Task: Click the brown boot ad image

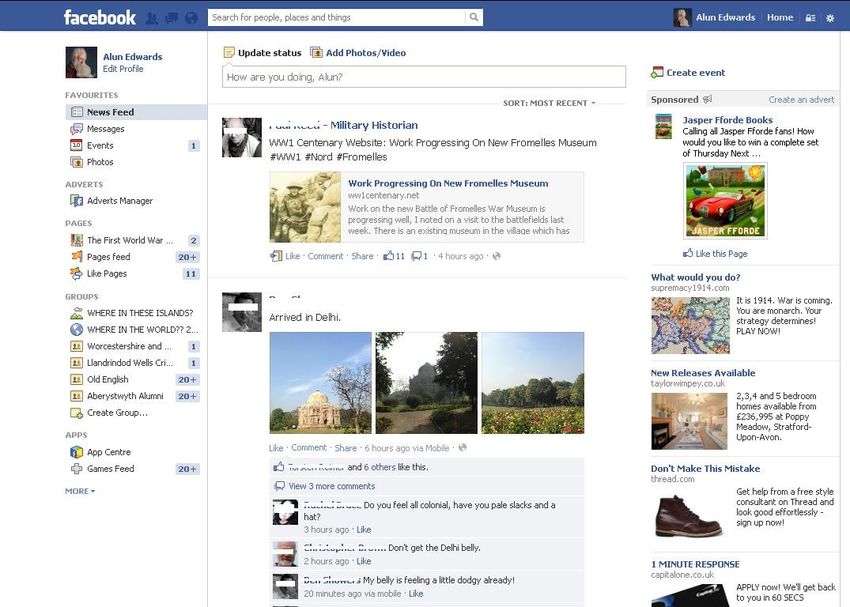Action: 689,515
